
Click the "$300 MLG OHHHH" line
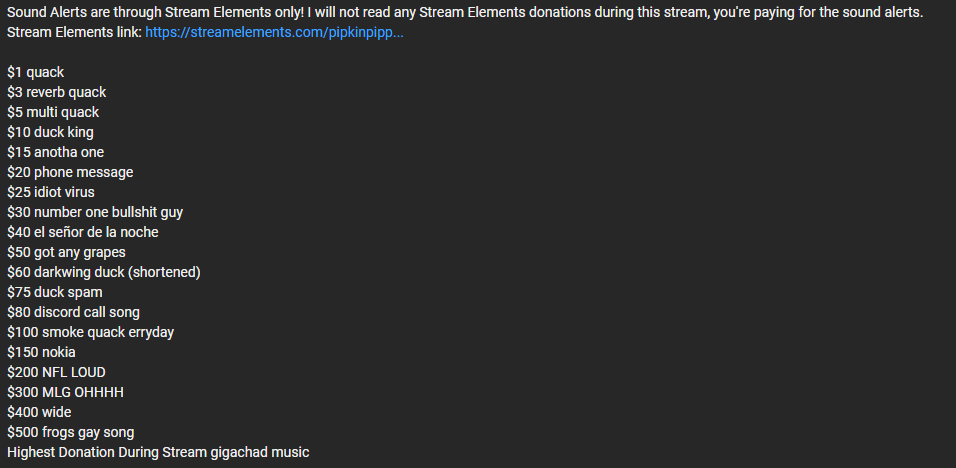[x=65, y=392]
